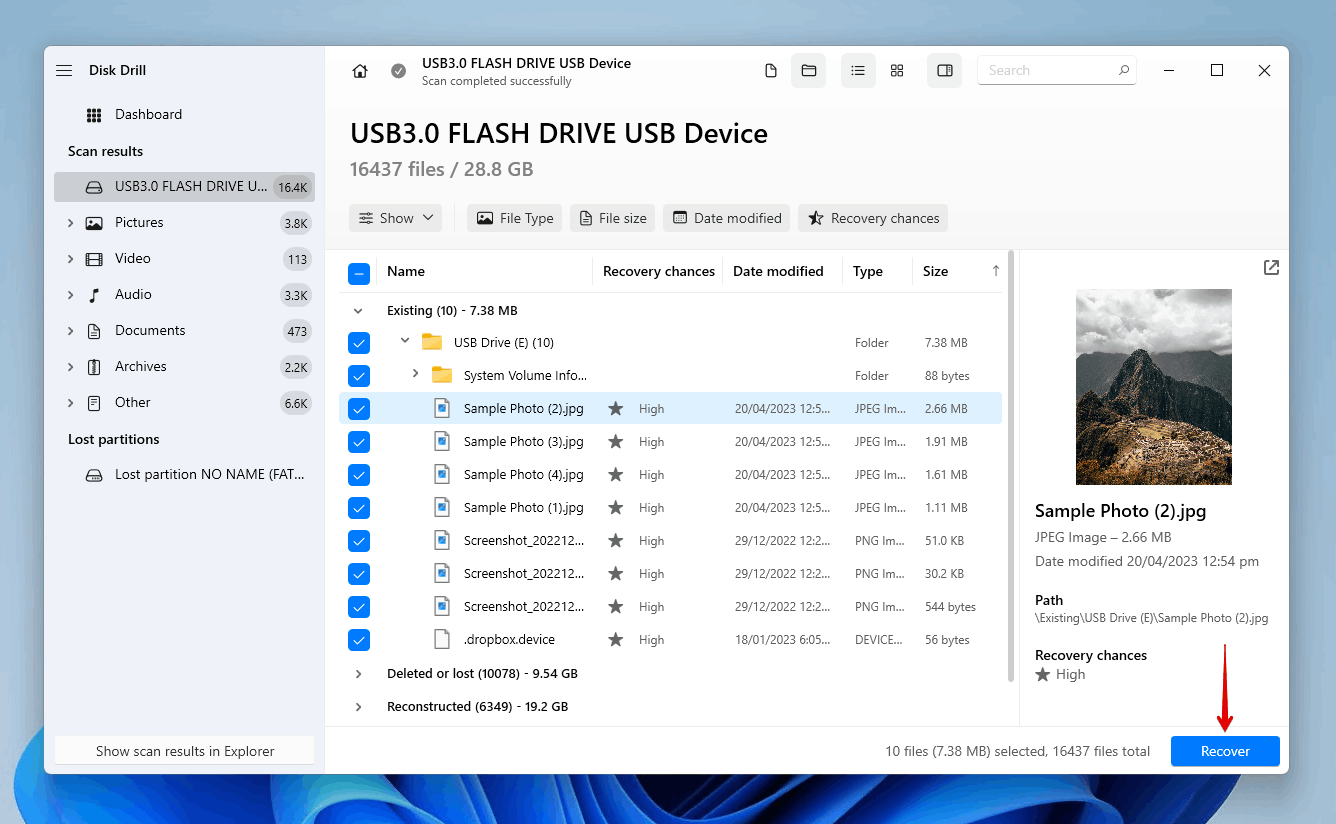Uncheck the System Volume Info checkbox
Image resolution: width=1336 pixels, height=824 pixels.
pyautogui.click(x=359, y=376)
